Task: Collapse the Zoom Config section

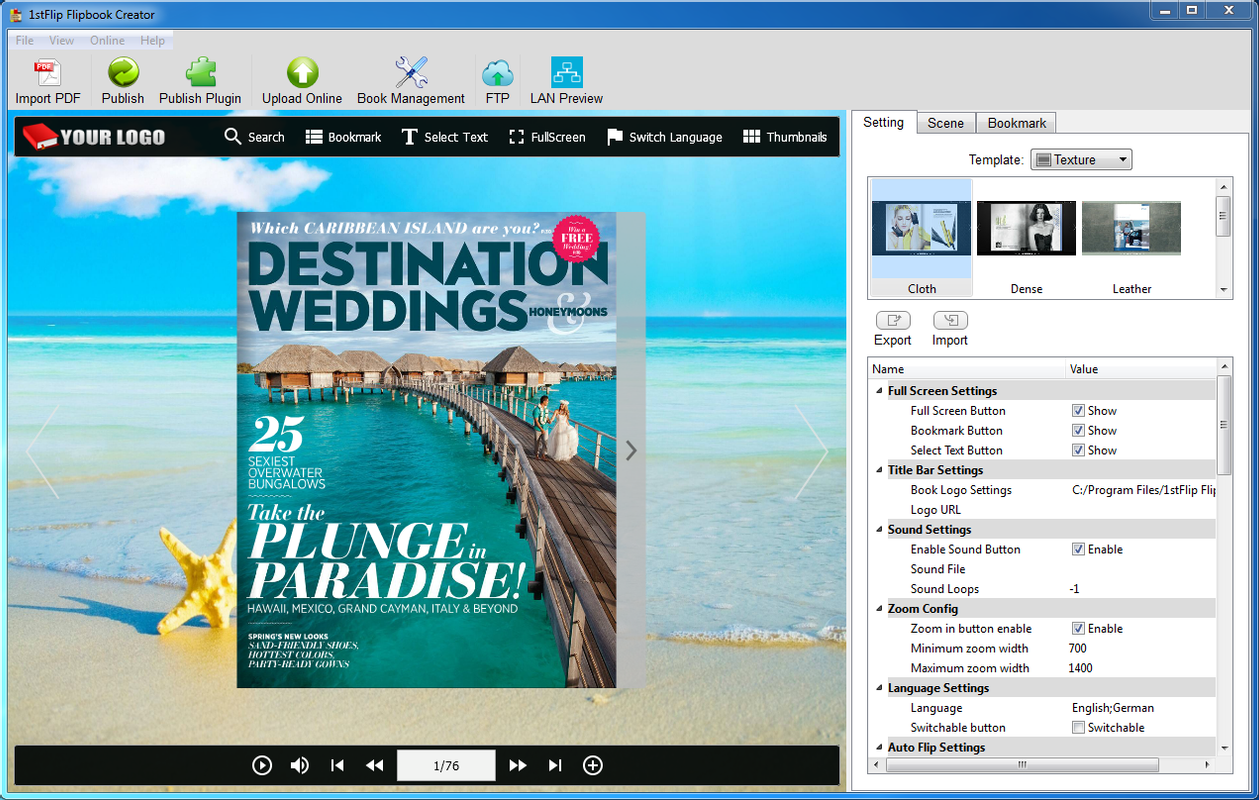Action: click(x=879, y=609)
